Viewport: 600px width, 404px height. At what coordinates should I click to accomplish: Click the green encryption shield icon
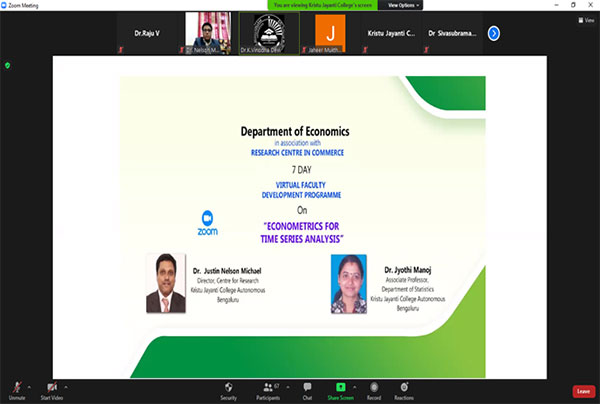tap(7, 65)
